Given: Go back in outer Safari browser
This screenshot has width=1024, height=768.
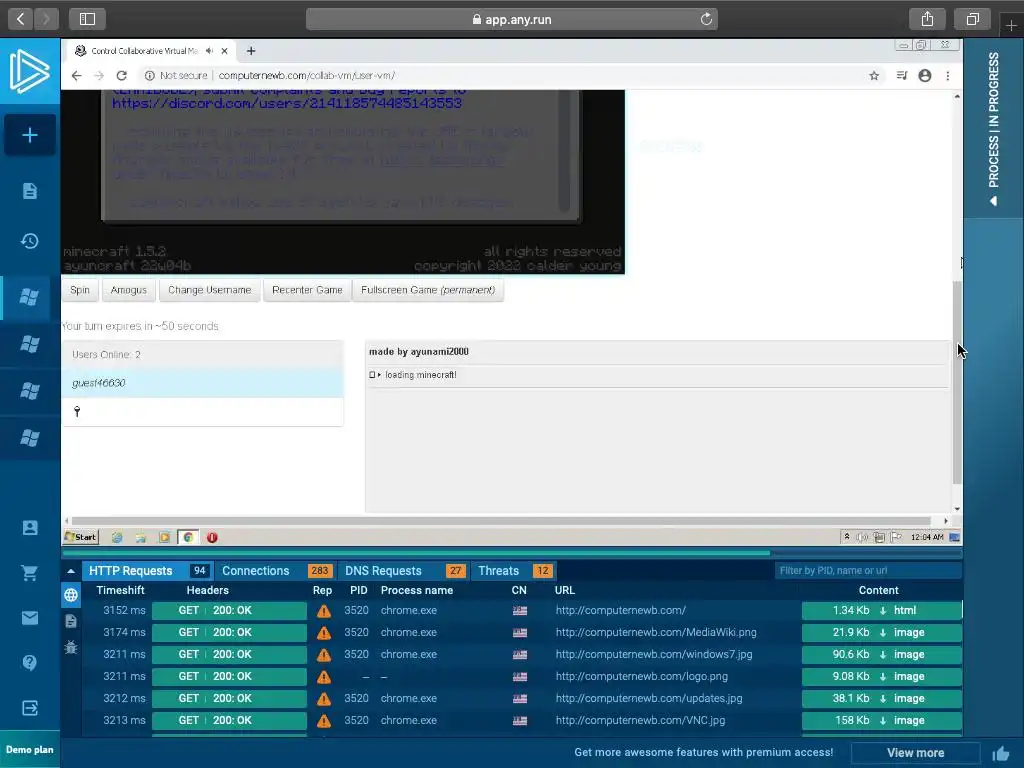Looking at the screenshot, I should 20,19.
